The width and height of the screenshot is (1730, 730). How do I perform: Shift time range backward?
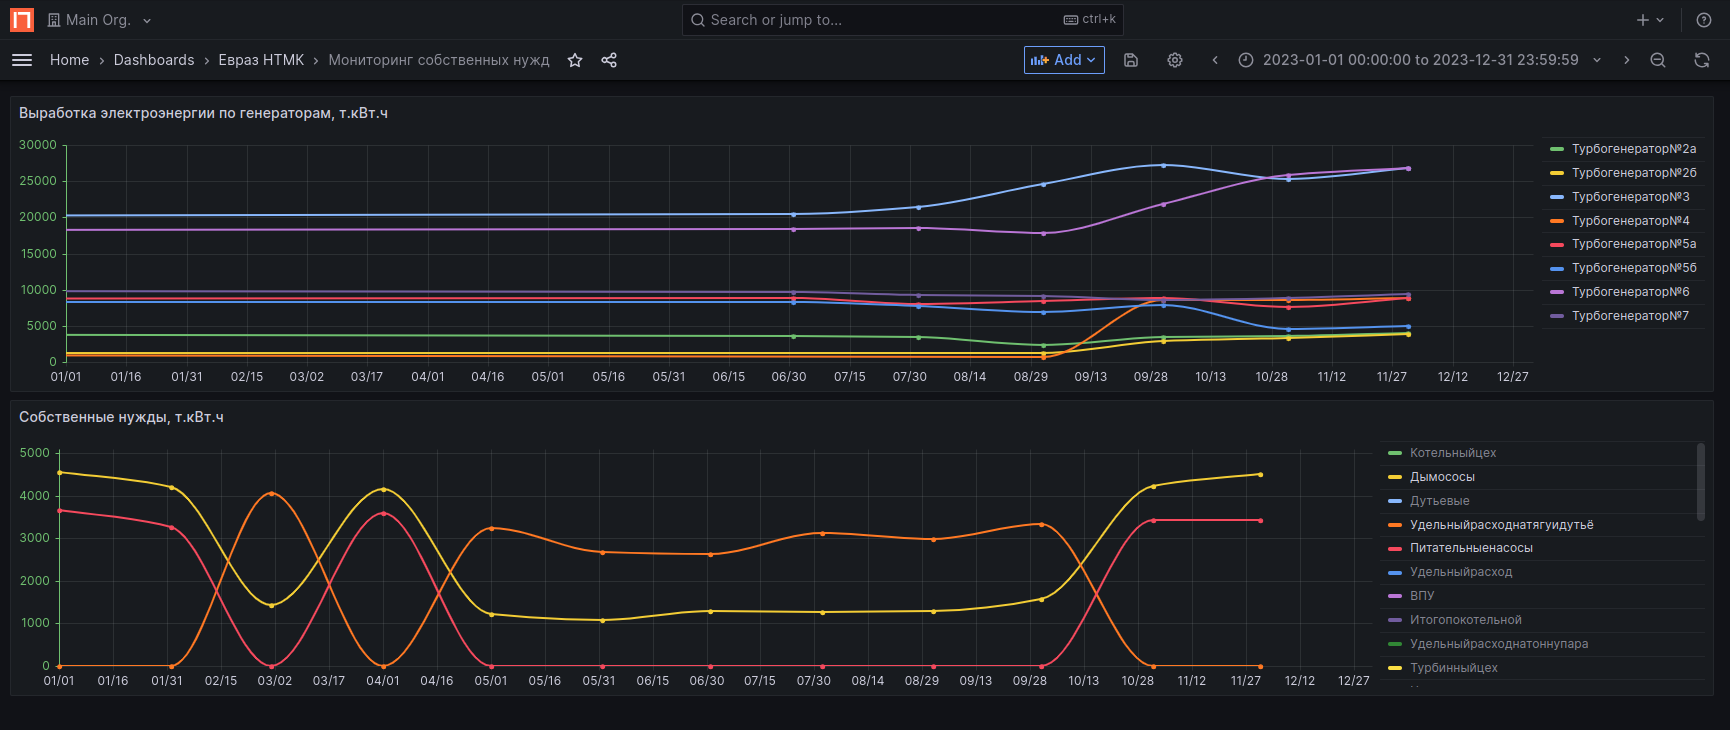[x=1215, y=60]
